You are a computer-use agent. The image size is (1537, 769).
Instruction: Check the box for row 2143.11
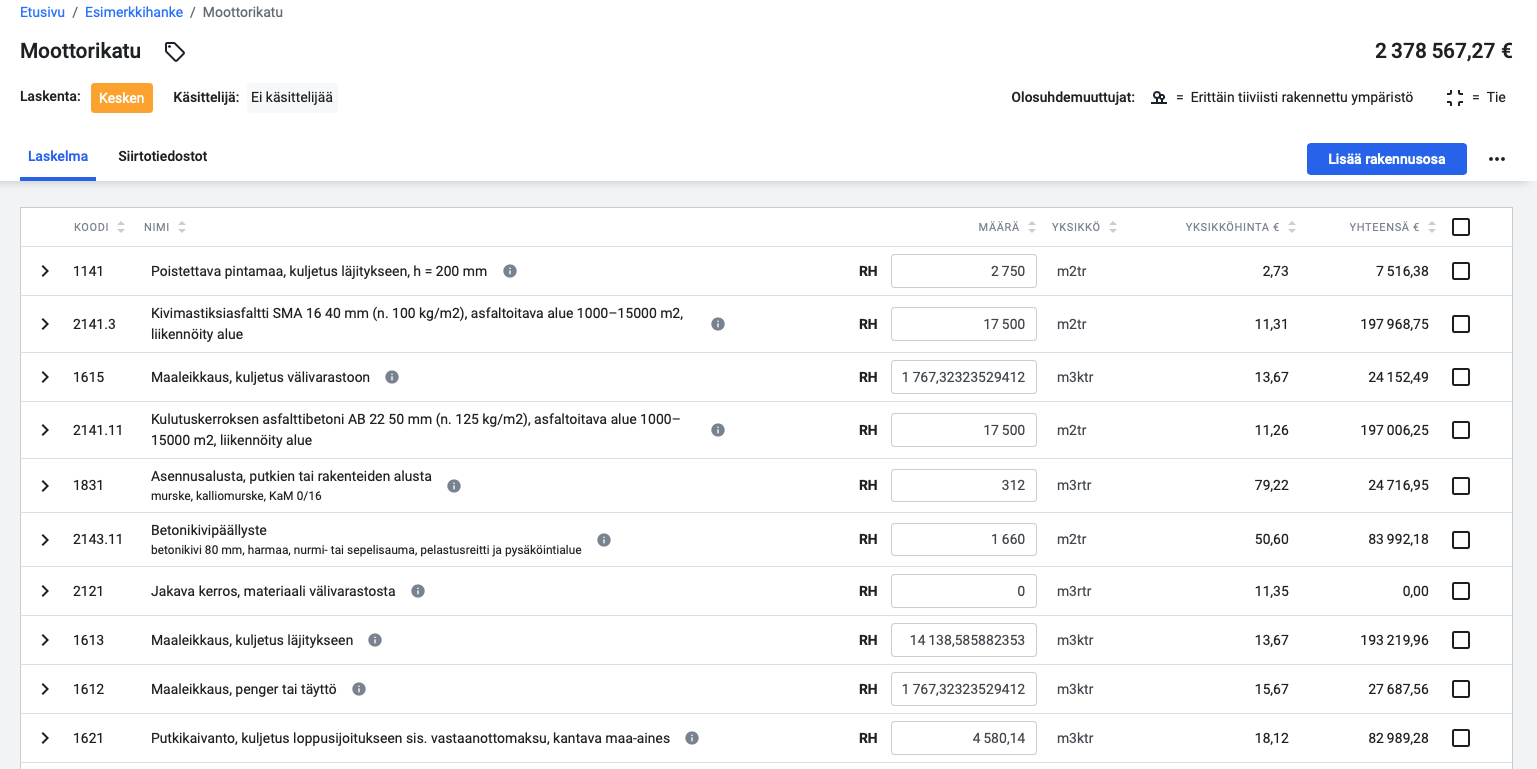click(1461, 540)
